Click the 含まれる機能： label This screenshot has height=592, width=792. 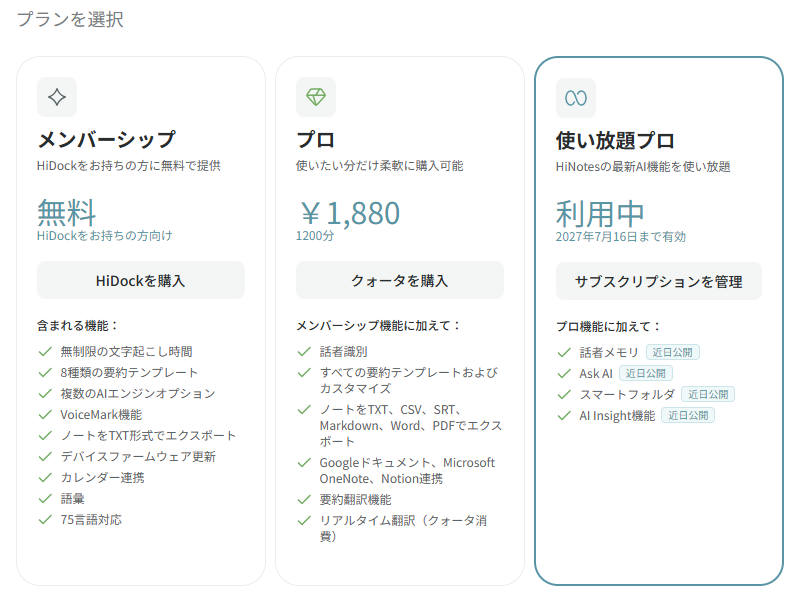click(x=77, y=326)
